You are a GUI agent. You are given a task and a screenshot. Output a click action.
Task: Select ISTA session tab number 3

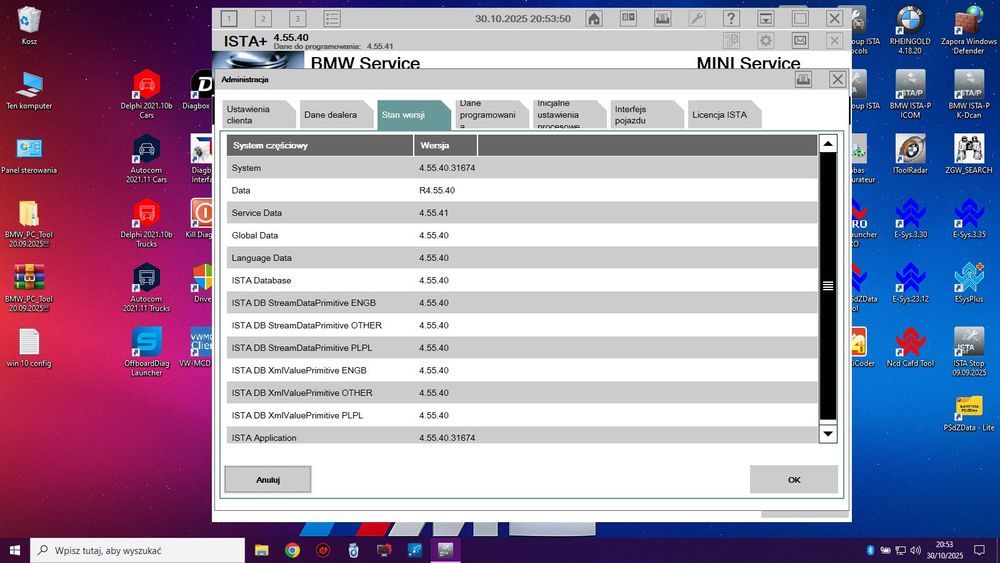(297, 18)
